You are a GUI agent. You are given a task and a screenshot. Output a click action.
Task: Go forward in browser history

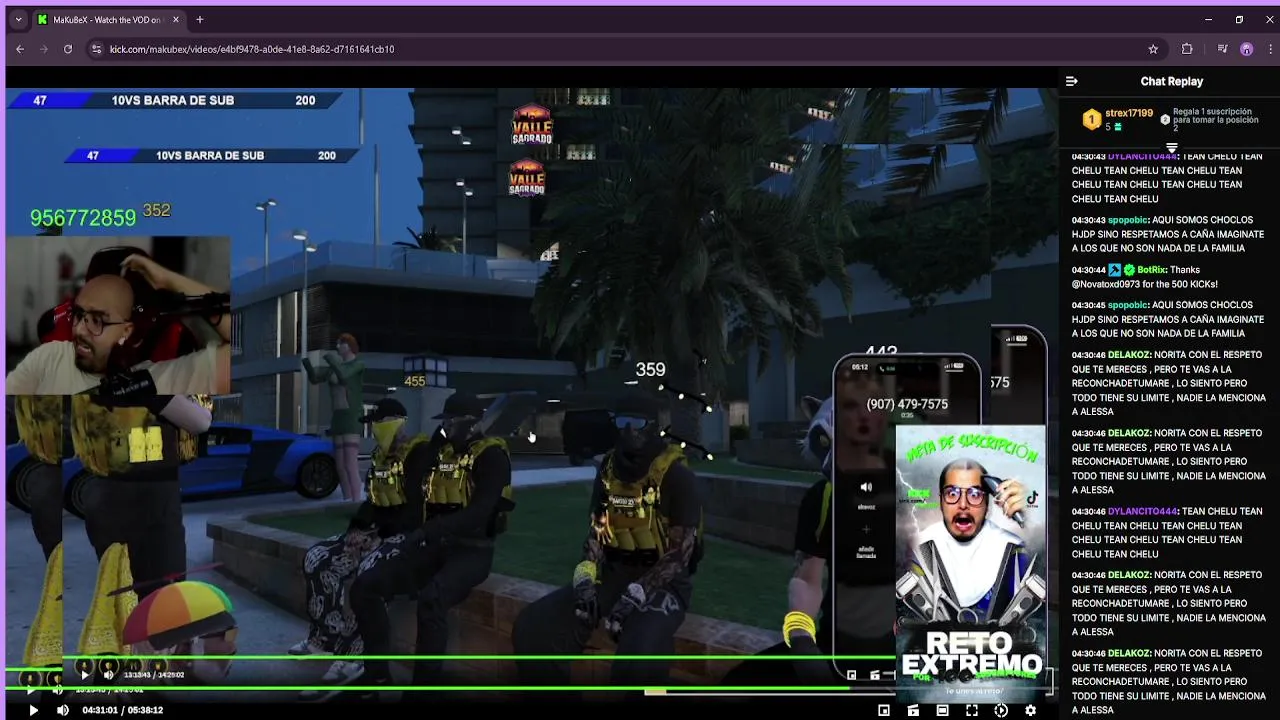click(44, 49)
